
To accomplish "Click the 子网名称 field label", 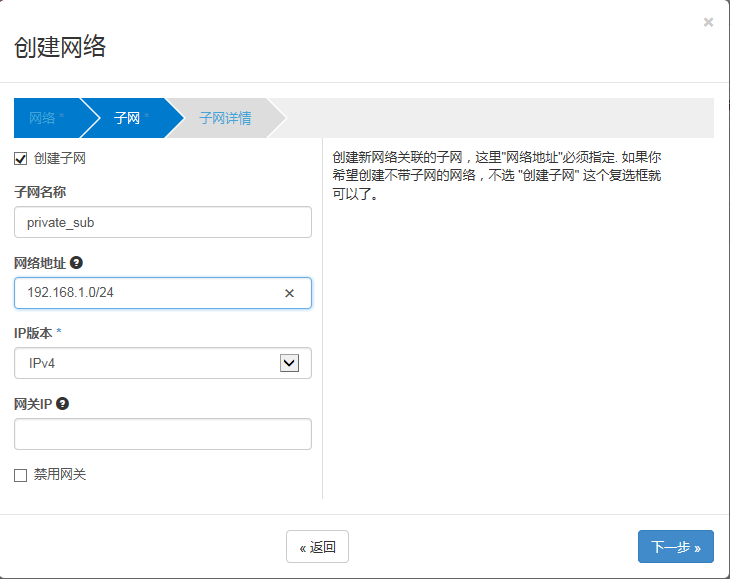I will click(40, 192).
